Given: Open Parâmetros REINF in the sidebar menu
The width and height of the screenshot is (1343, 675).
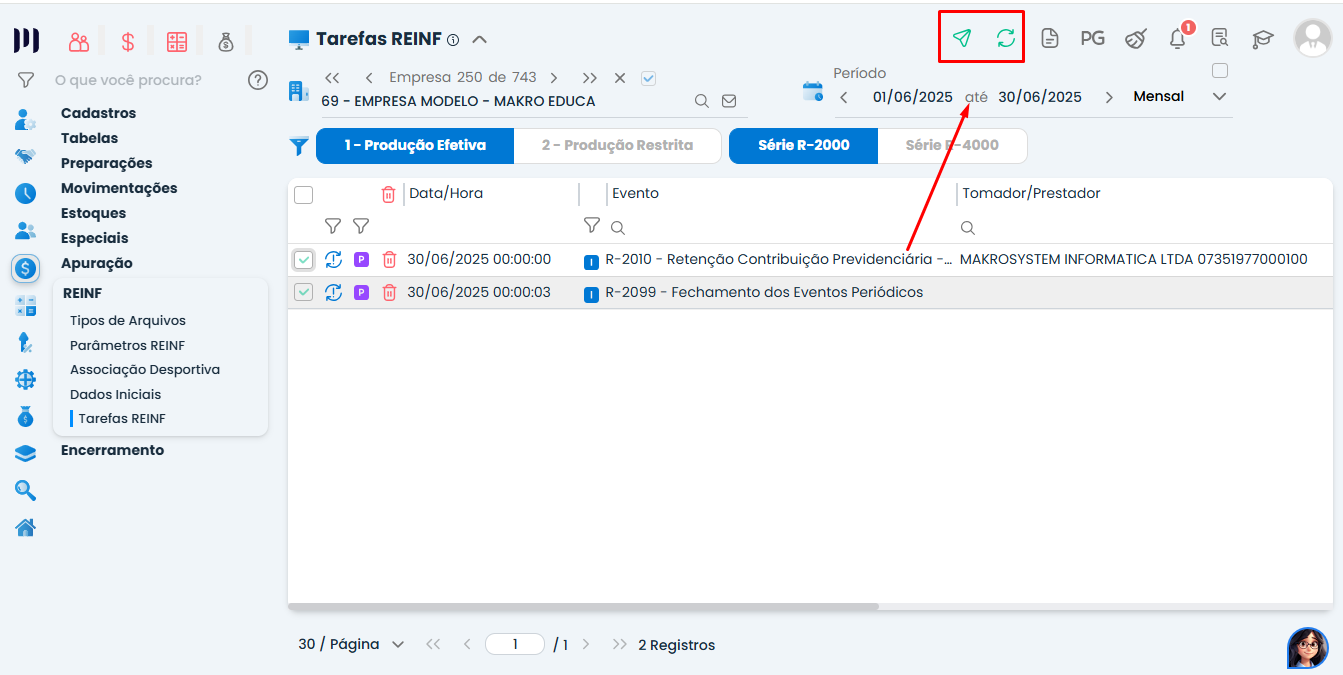Looking at the screenshot, I should click(127, 345).
